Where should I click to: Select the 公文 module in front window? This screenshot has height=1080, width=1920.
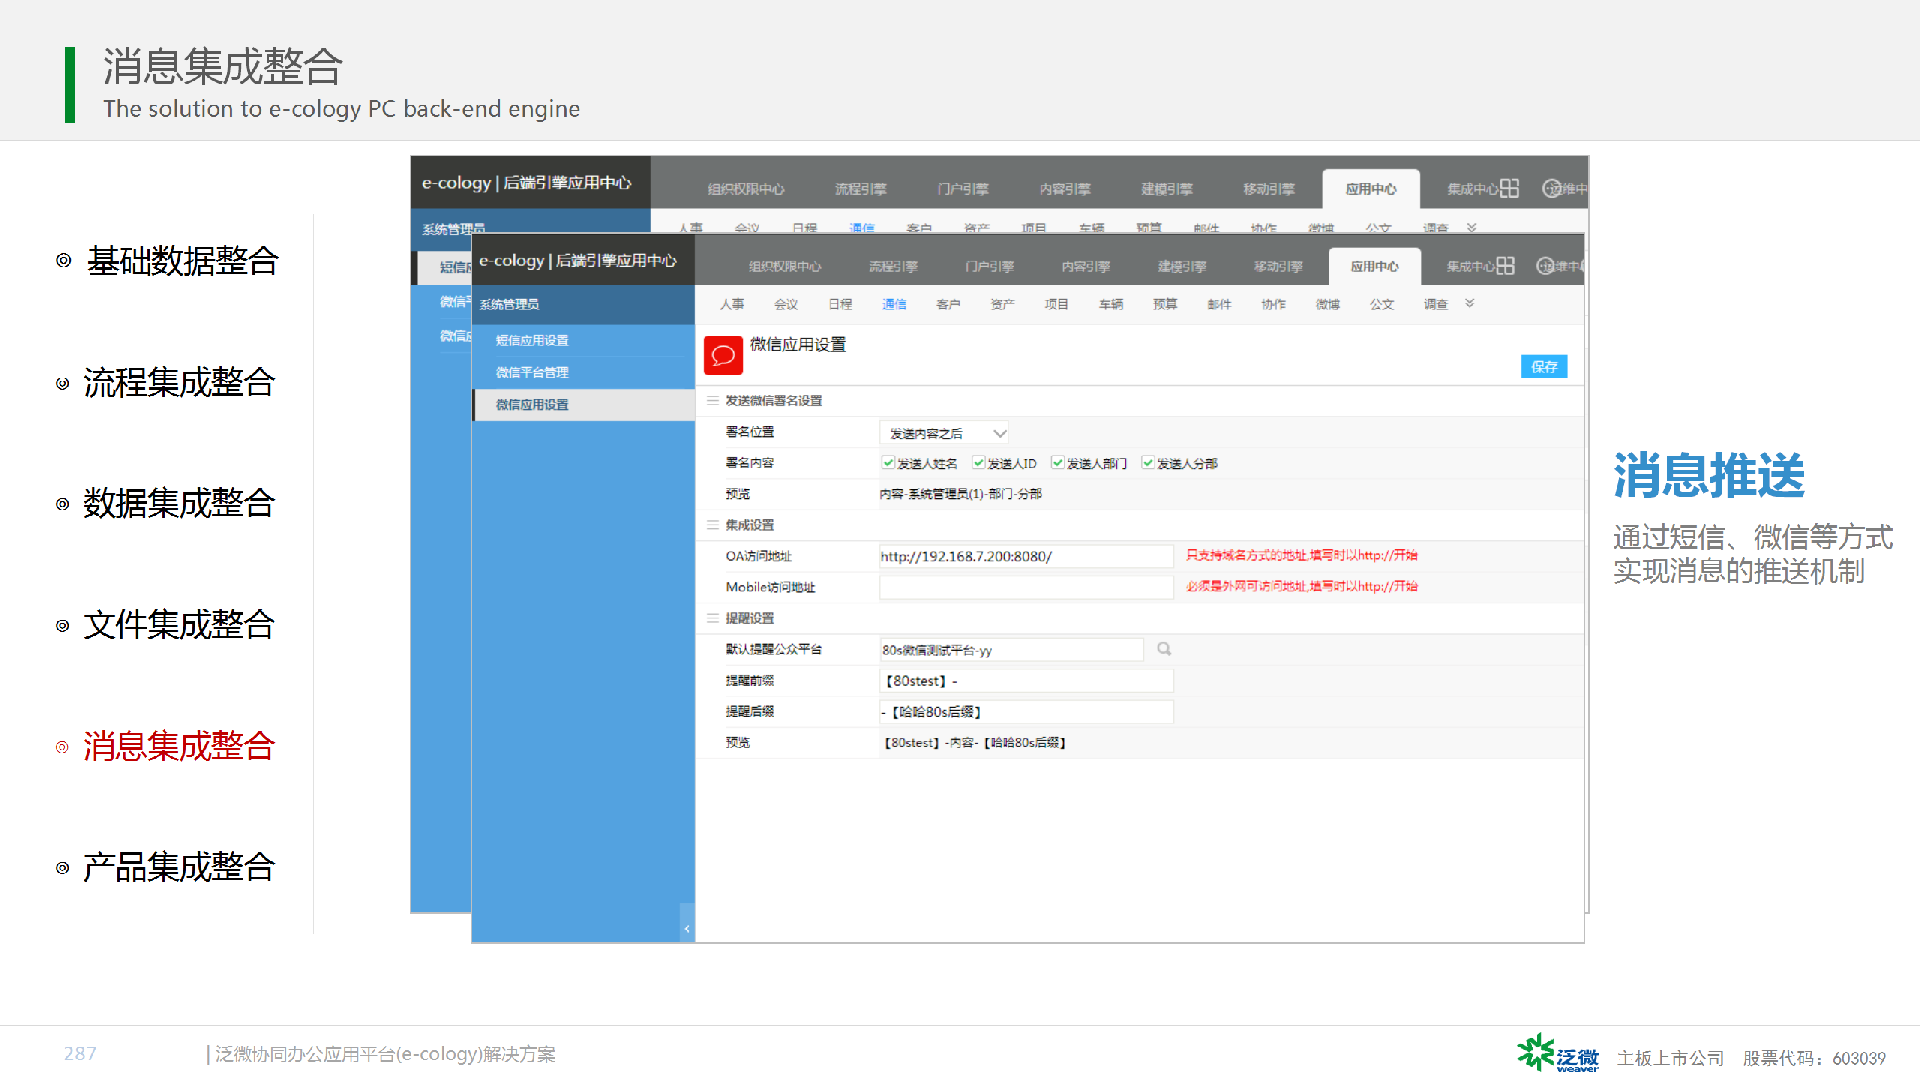pos(1381,304)
